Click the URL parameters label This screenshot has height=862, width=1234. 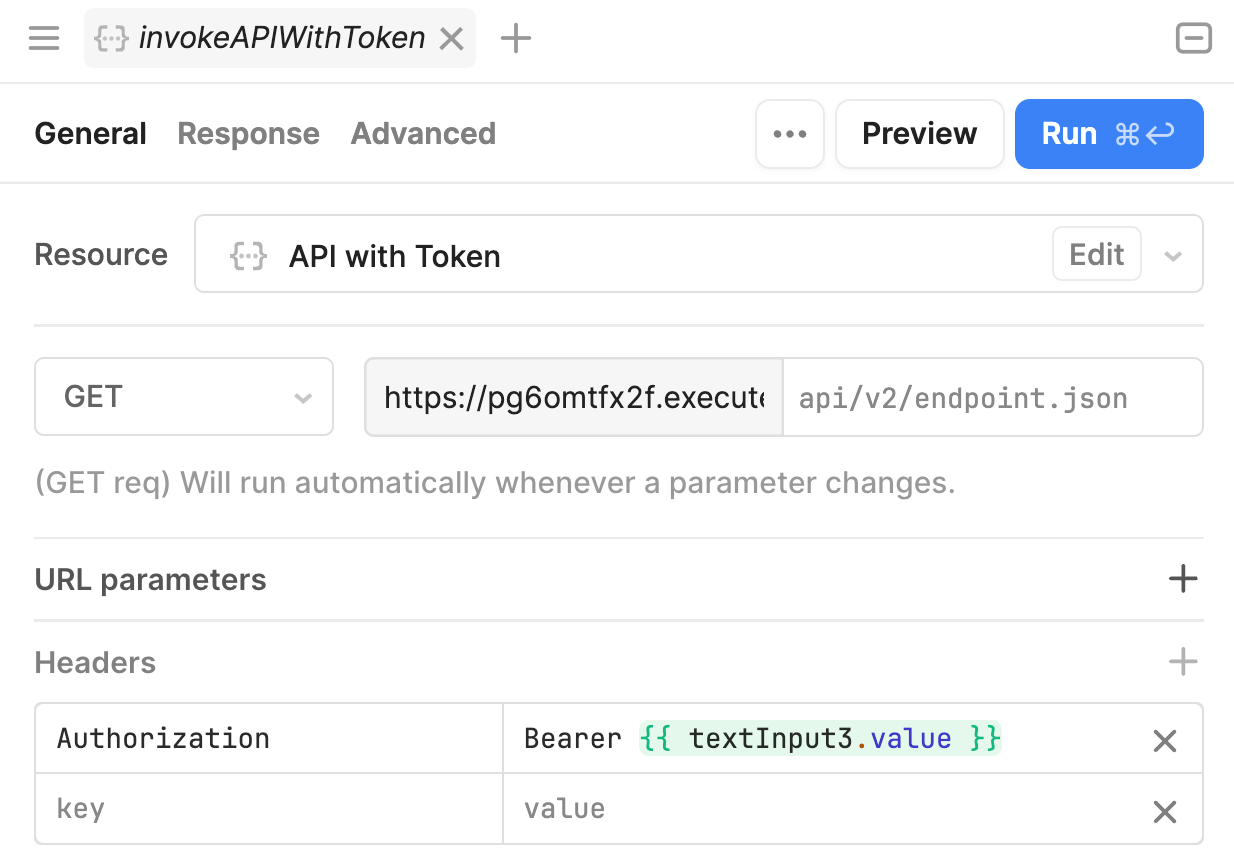[x=151, y=580]
